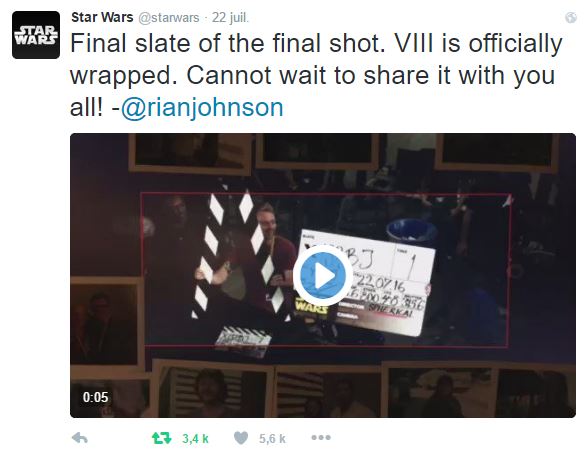Screen dimensions: 587x458
Task: Open the Star Wars profile avatar
Action: point(36,35)
